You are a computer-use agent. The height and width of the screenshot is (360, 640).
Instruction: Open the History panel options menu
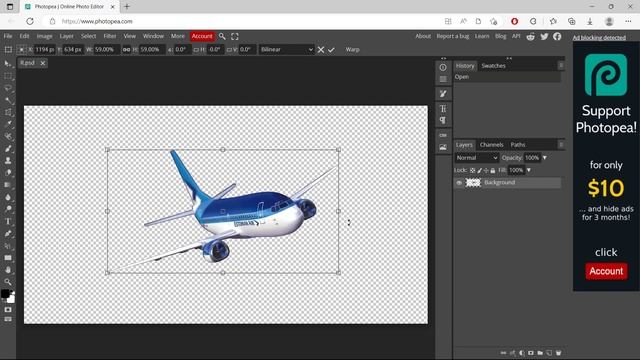561,65
